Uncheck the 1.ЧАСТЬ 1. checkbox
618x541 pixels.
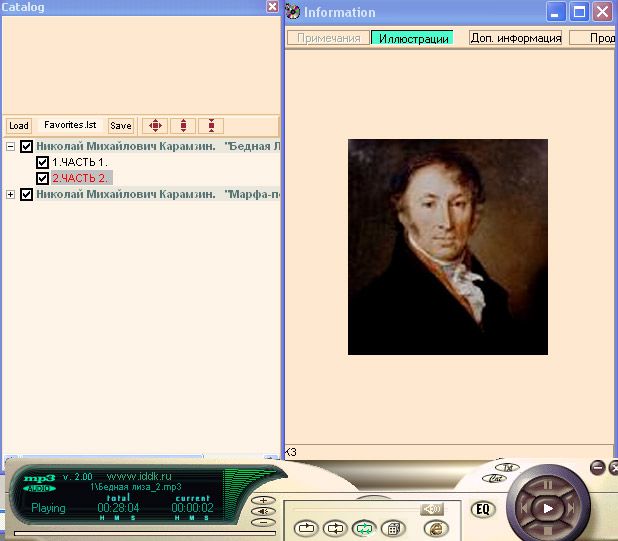tap(42, 162)
